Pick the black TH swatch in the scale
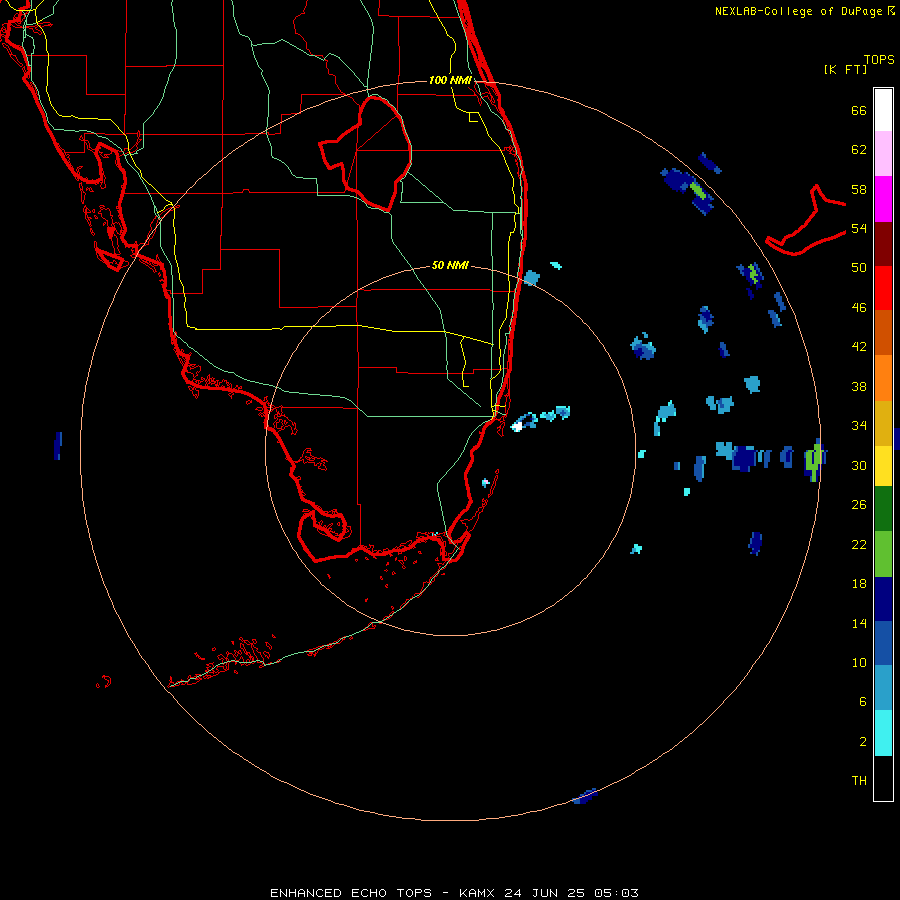This screenshot has height=900, width=900. [883, 778]
